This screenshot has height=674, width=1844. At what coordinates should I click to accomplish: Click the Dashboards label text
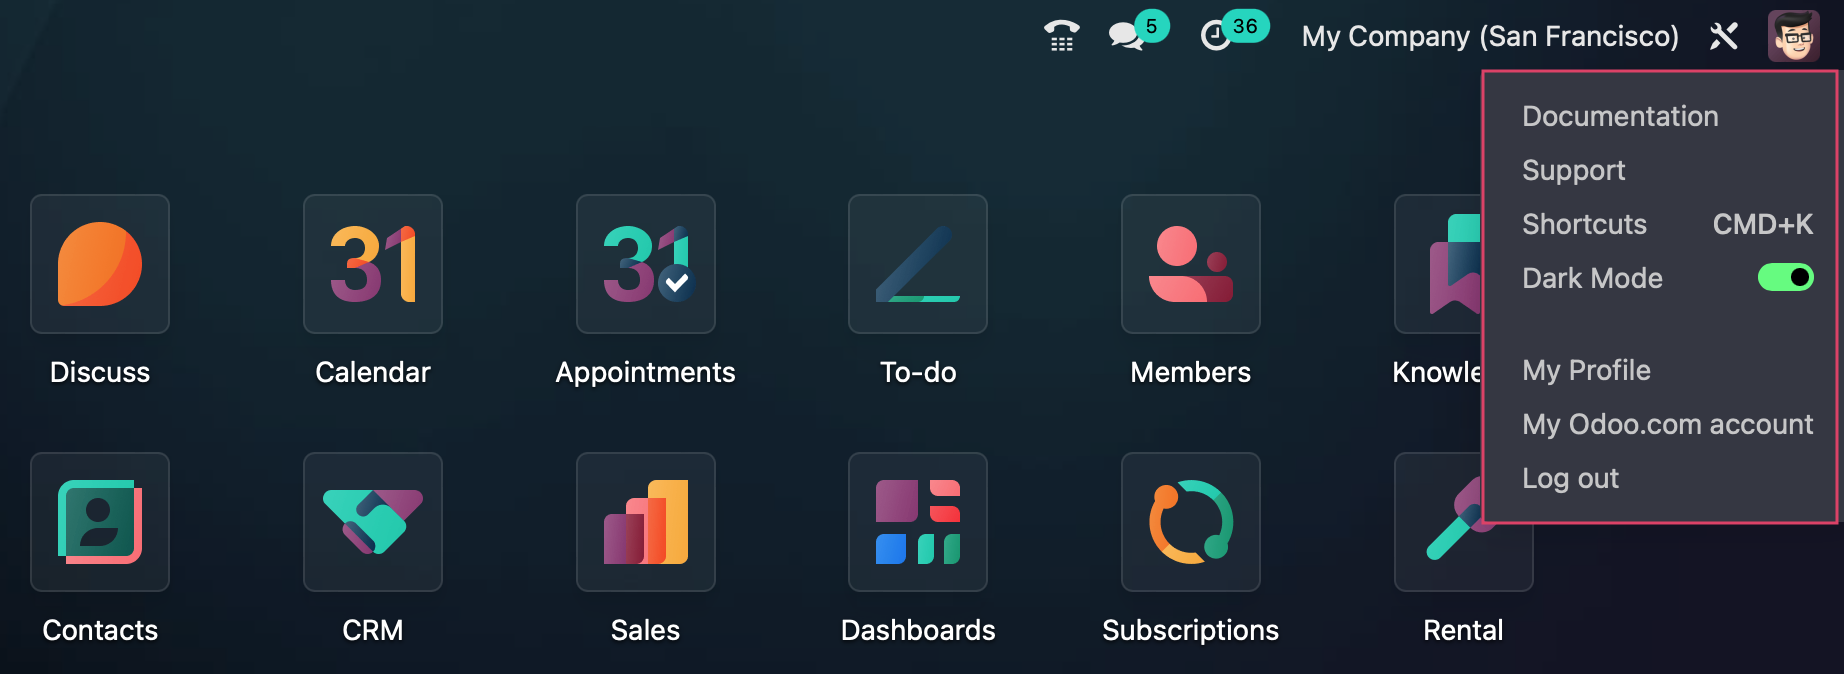(918, 630)
